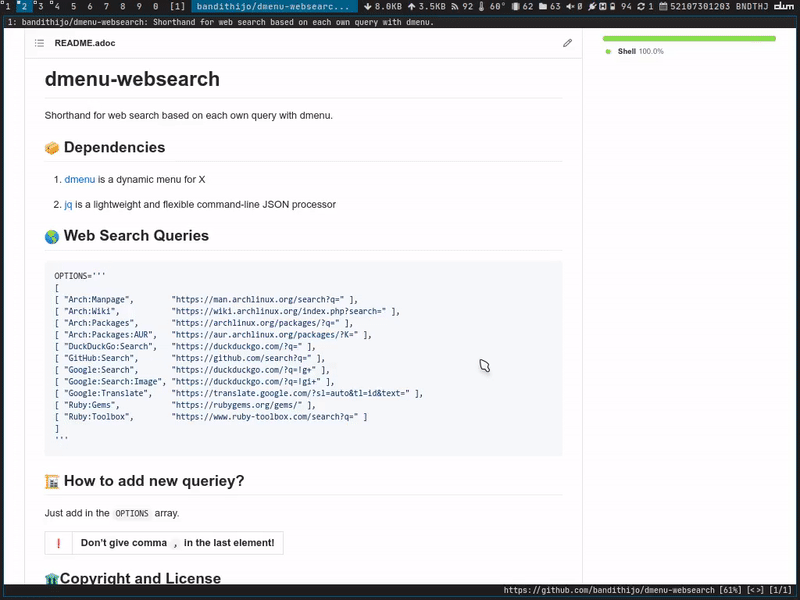Click the globe emoji beside Web Search Queries
Screen dimensions: 800x600
pos(52,237)
